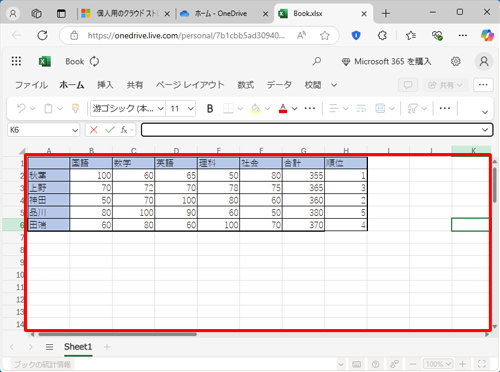Image resolution: width=500 pixels, height=372 pixels.
Task: Switch to the 数式 tab
Action: [x=246, y=85]
